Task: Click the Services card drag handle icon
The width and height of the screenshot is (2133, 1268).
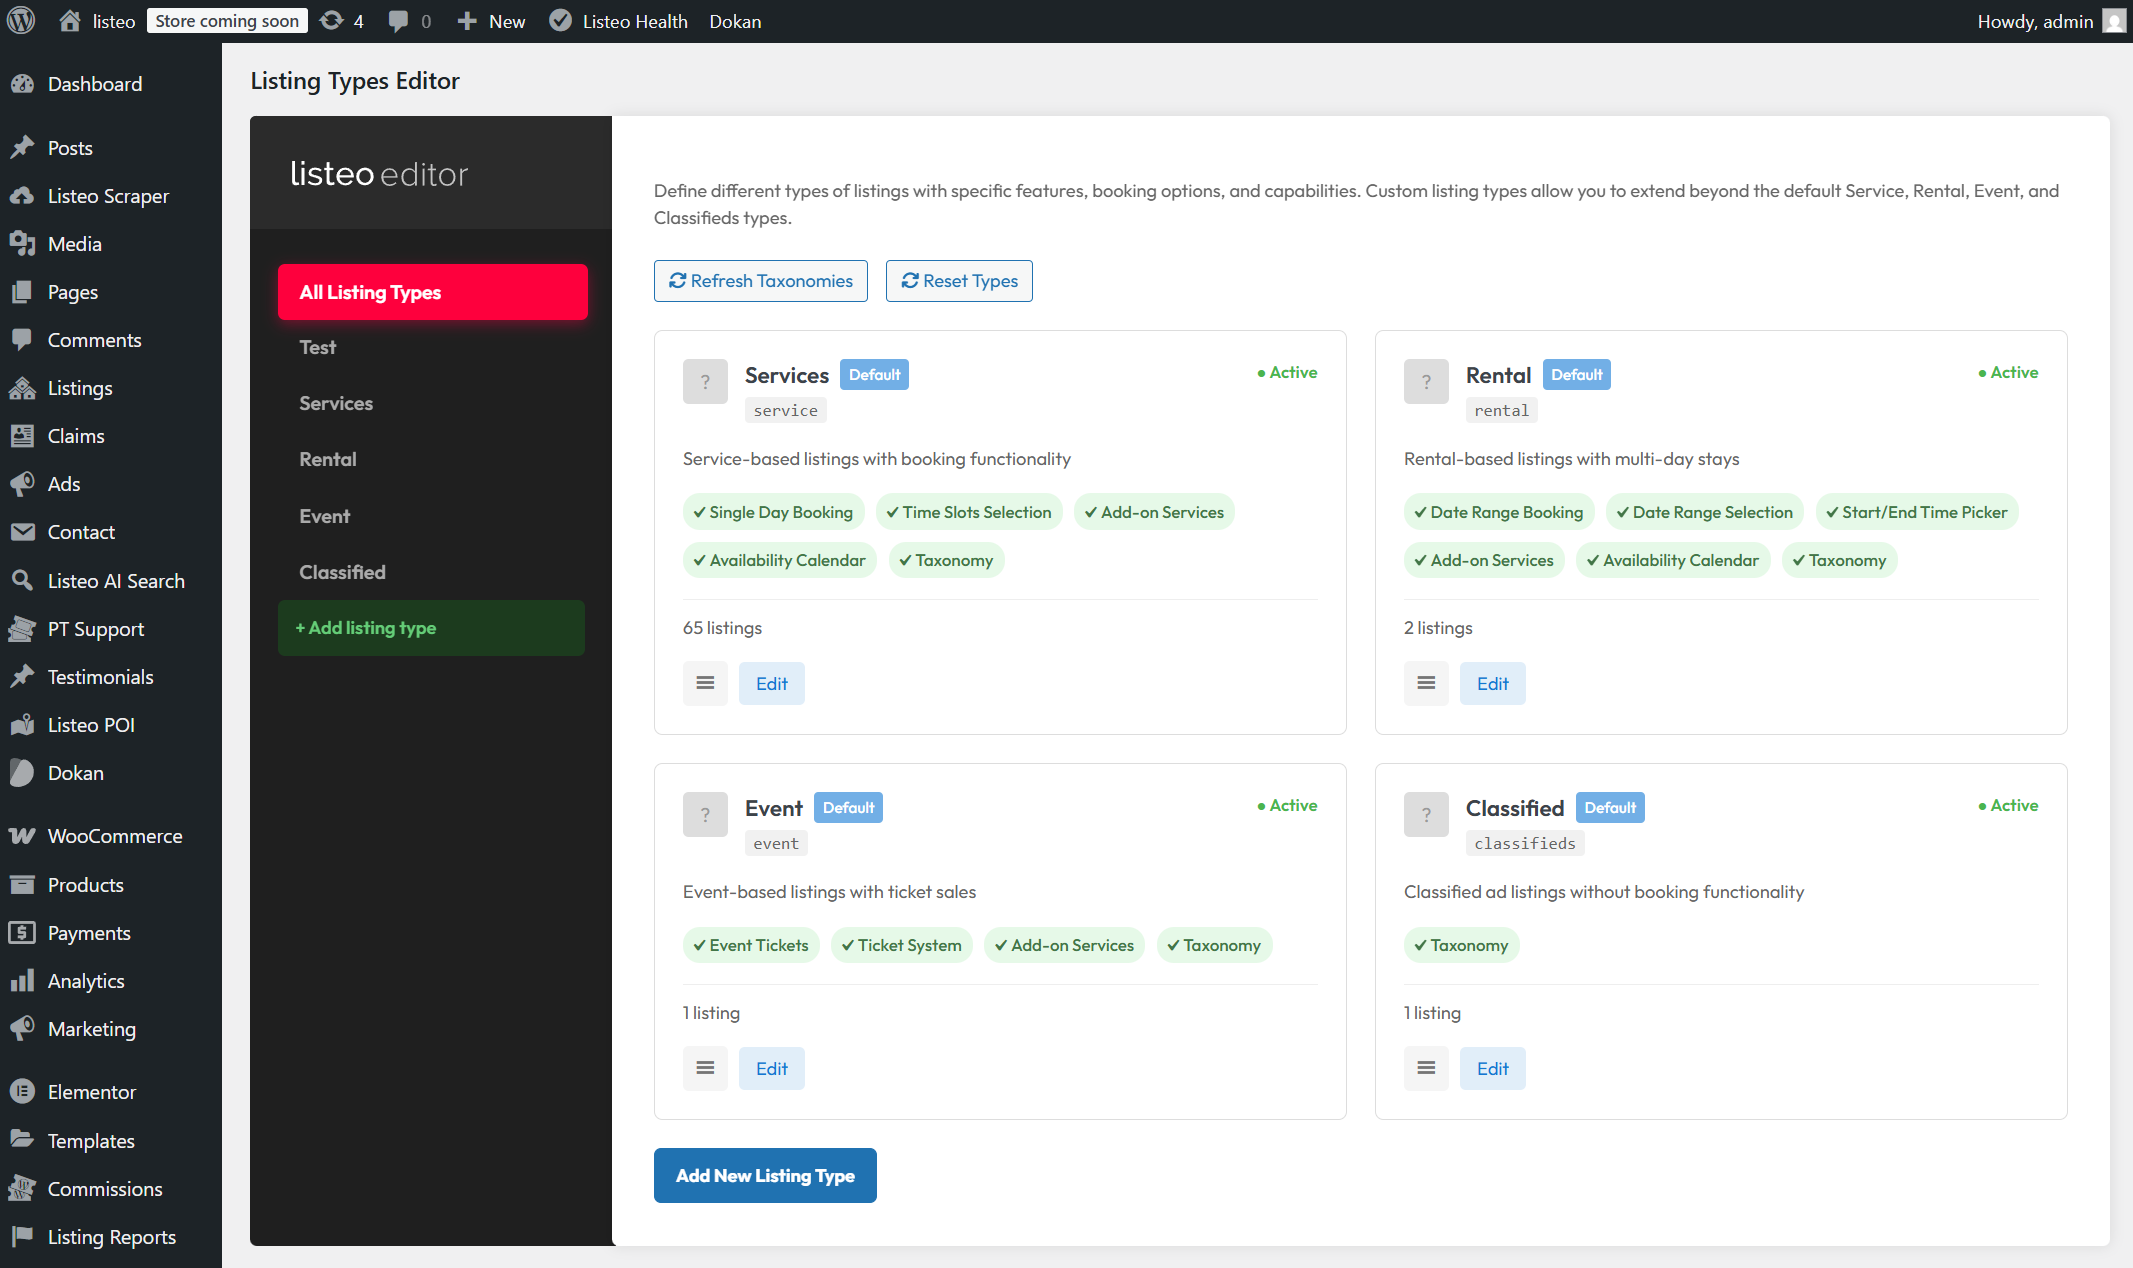Action: (x=705, y=683)
